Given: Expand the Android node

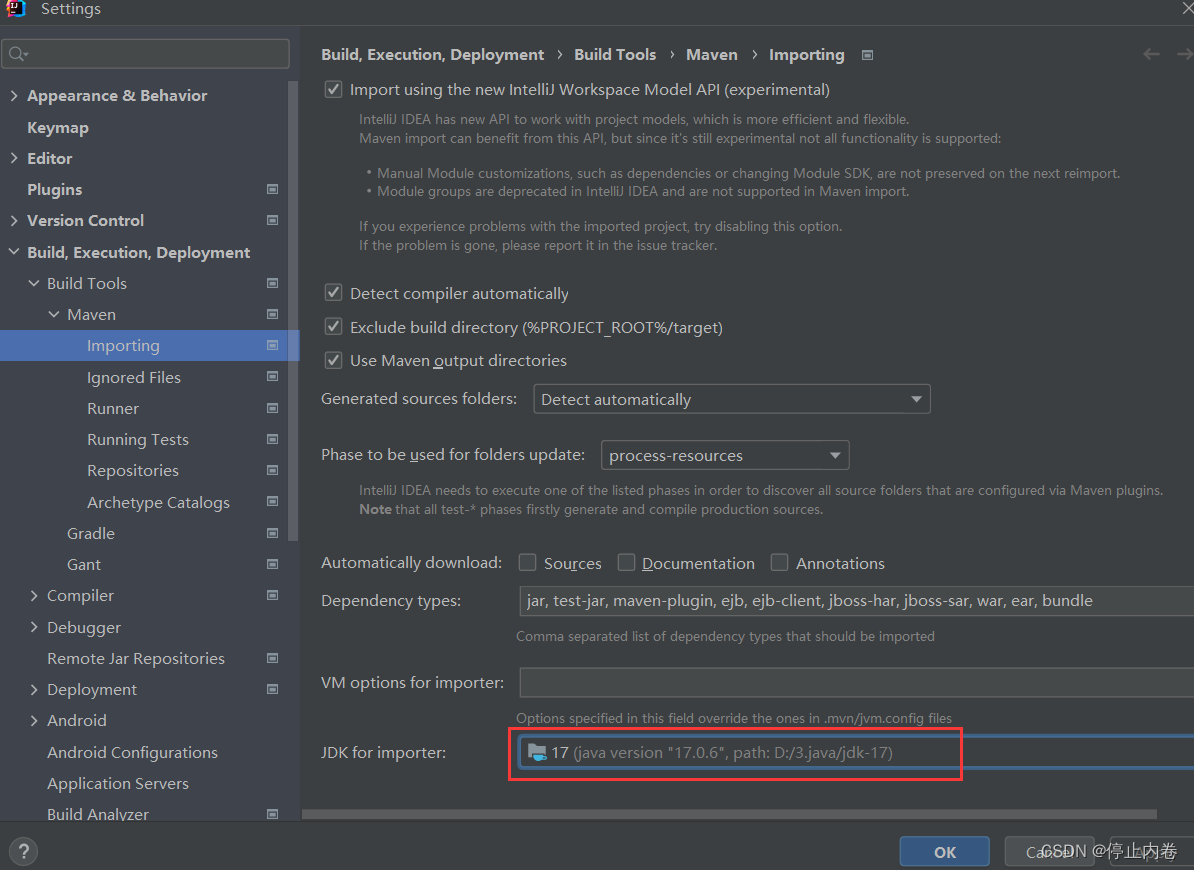Looking at the screenshot, I should click(x=34, y=720).
